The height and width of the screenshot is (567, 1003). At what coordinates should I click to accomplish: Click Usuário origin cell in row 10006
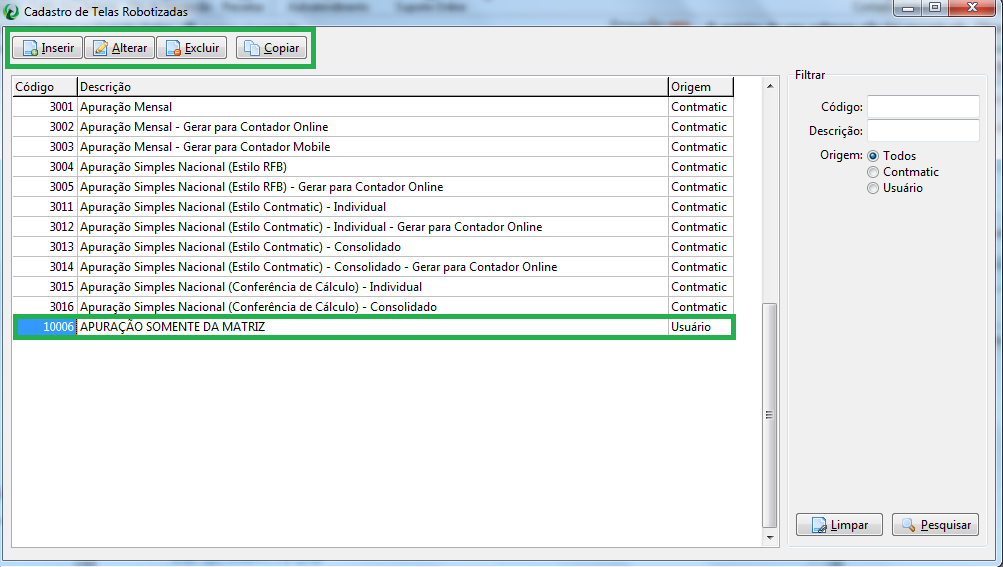[701, 326]
